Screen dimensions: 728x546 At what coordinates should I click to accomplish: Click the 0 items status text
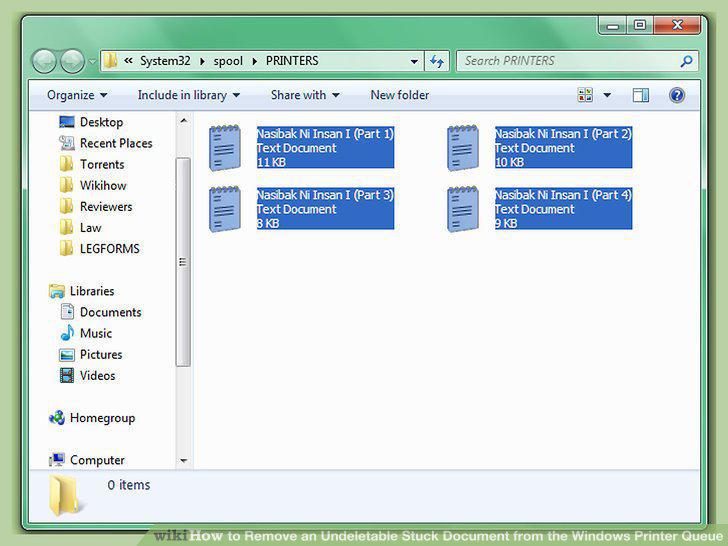(129, 485)
